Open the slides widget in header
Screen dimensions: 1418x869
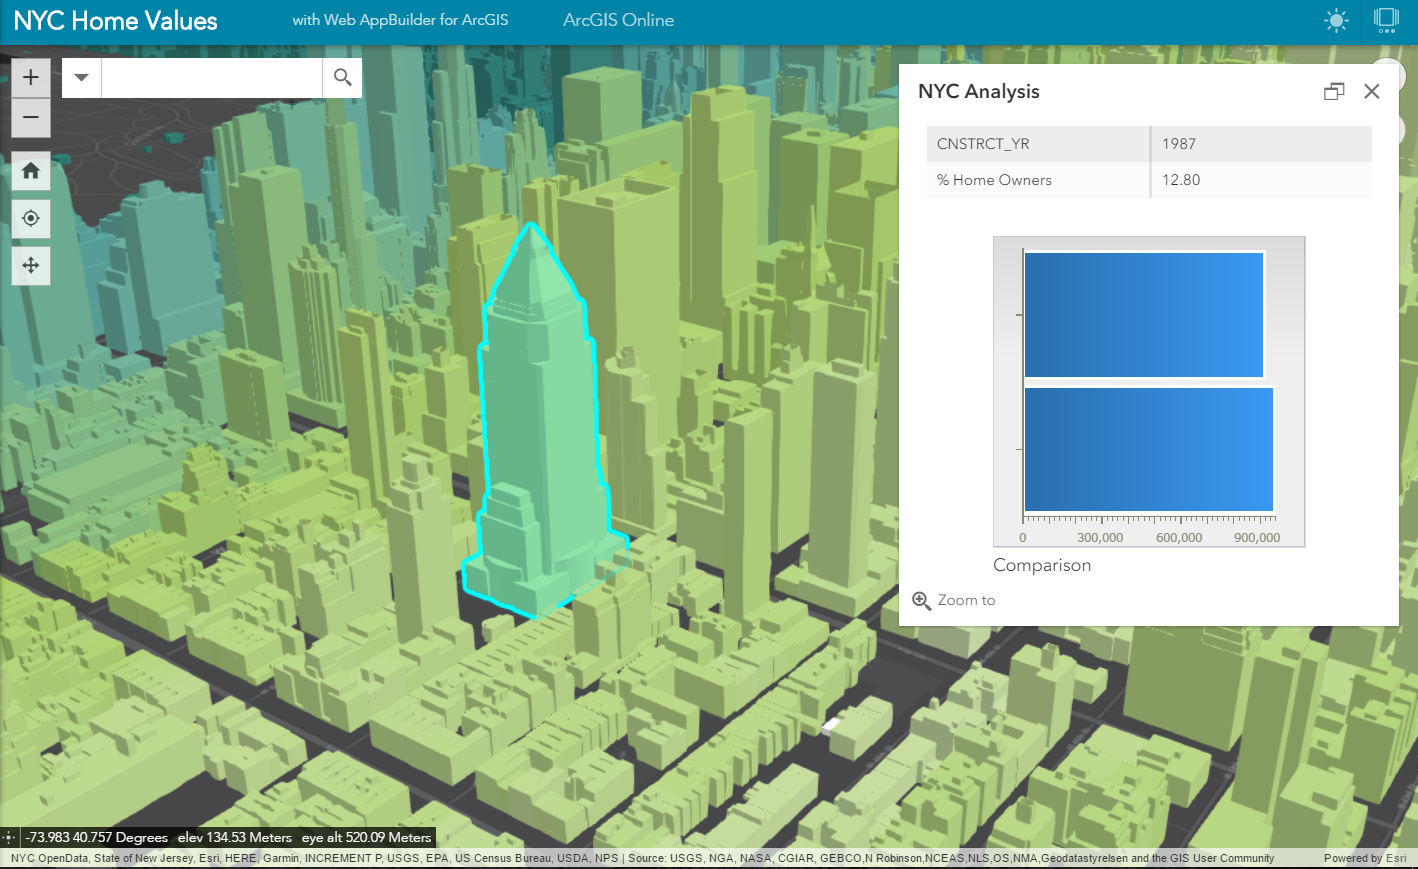(x=1386, y=20)
